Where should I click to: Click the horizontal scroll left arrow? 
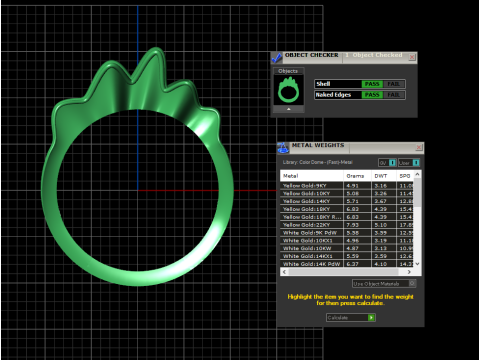pyautogui.click(x=284, y=272)
